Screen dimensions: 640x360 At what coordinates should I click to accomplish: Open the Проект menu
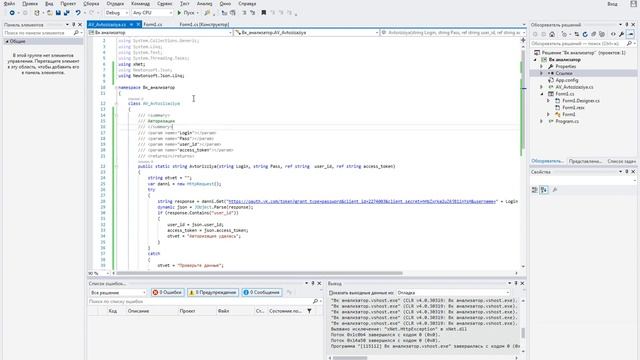pyautogui.click(x=68, y=4)
